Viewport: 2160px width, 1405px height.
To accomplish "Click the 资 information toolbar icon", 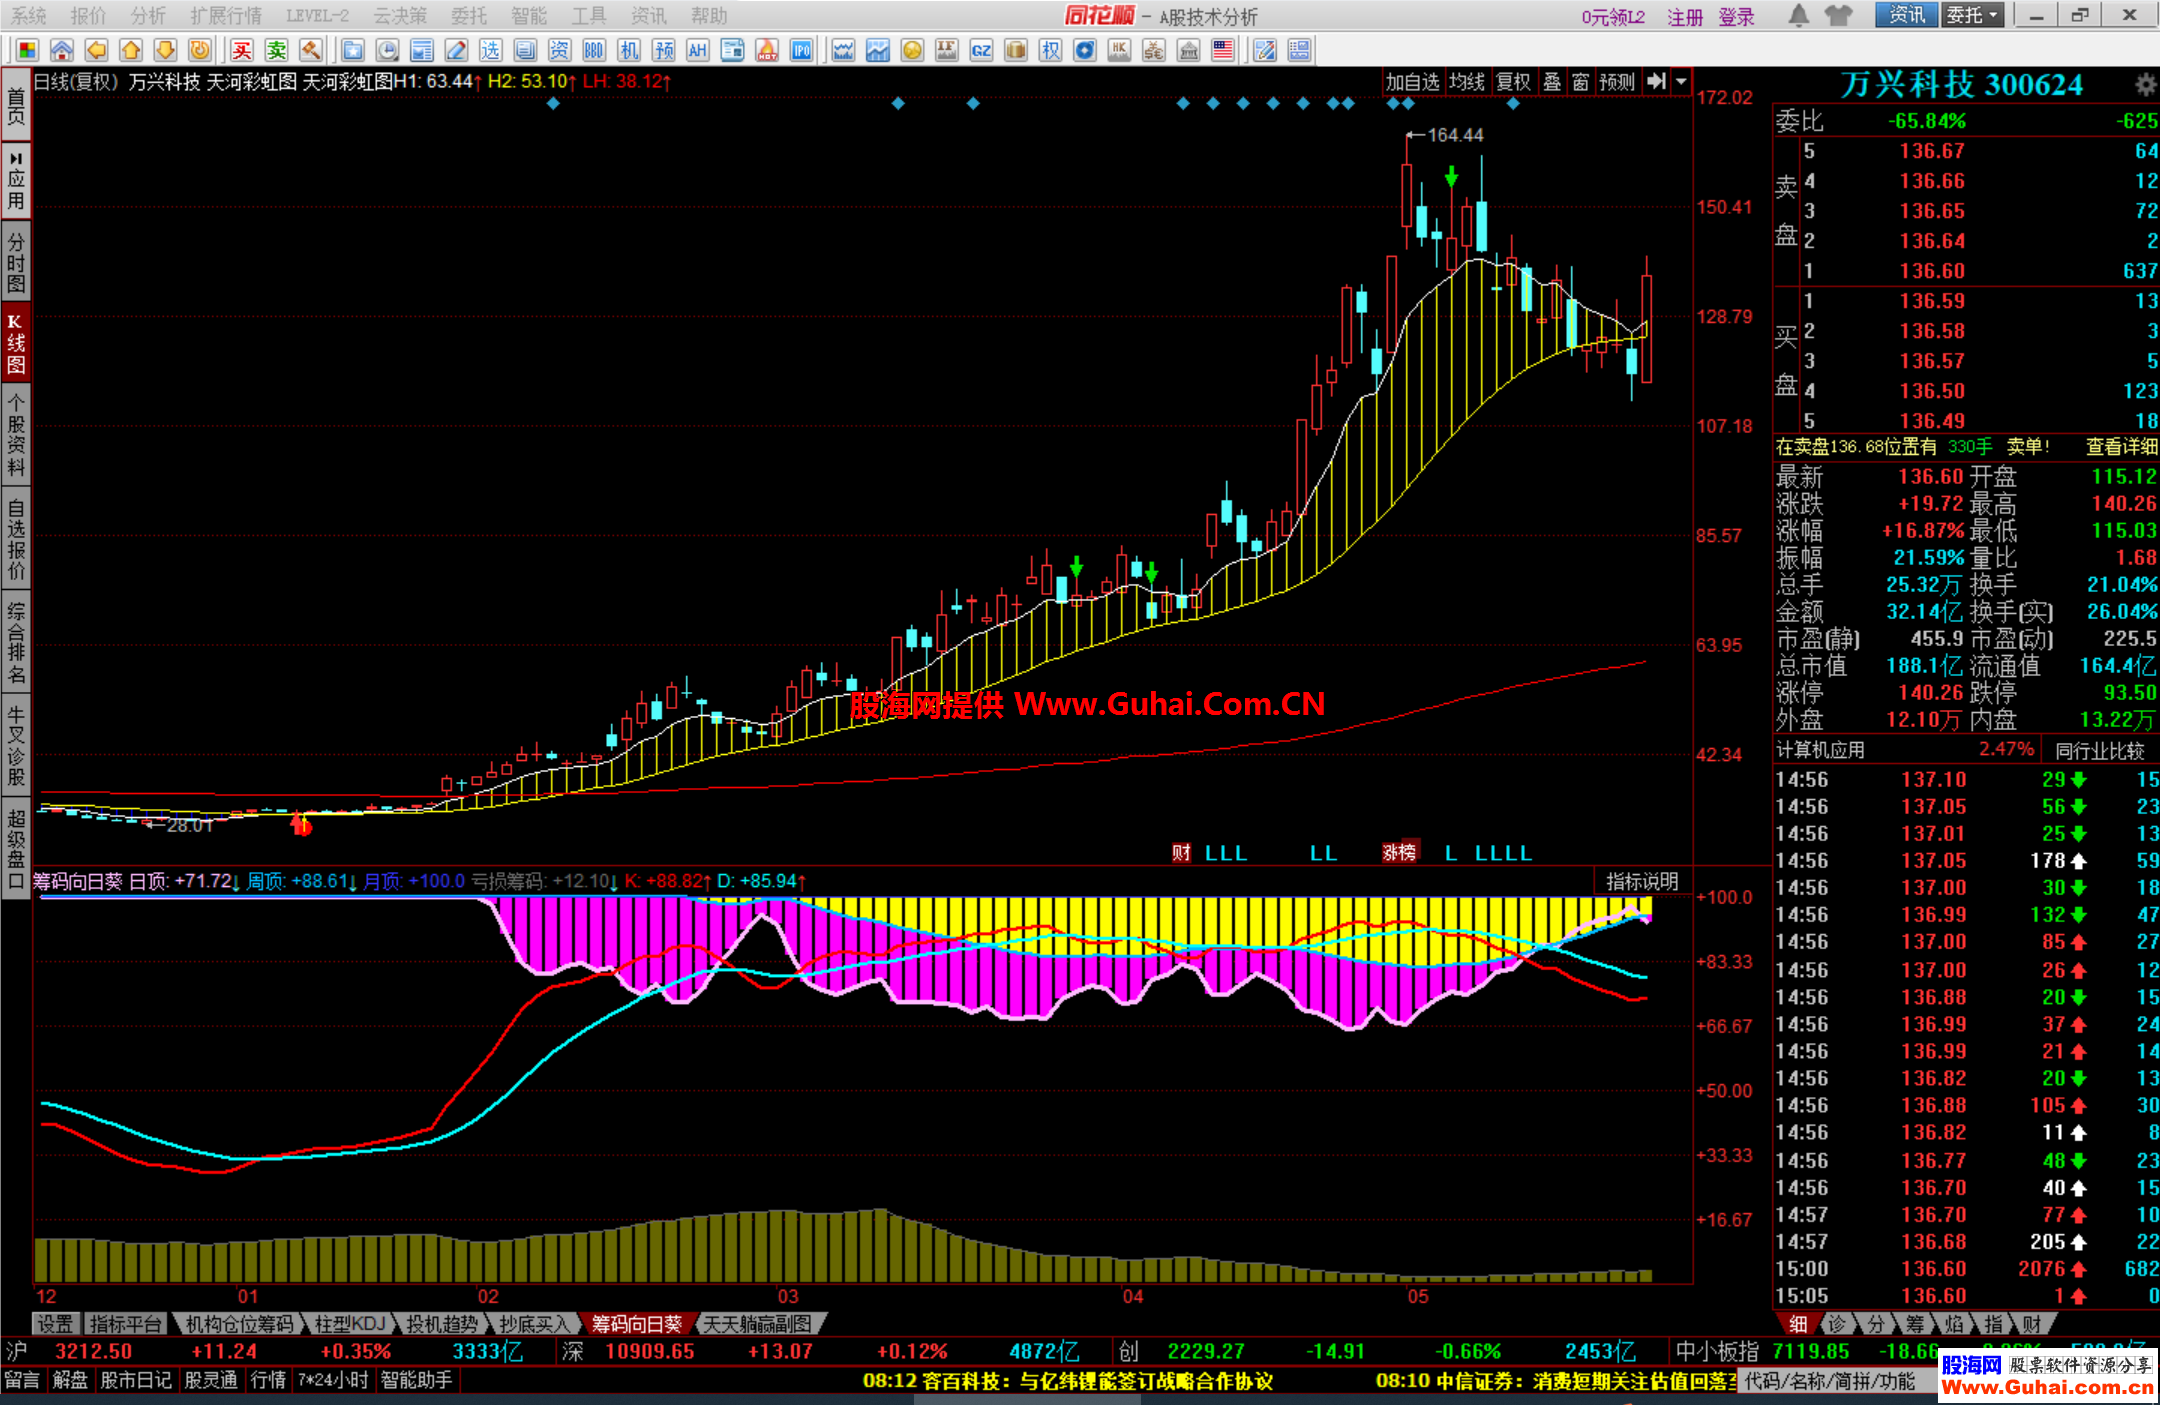I will tap(559, 50).
